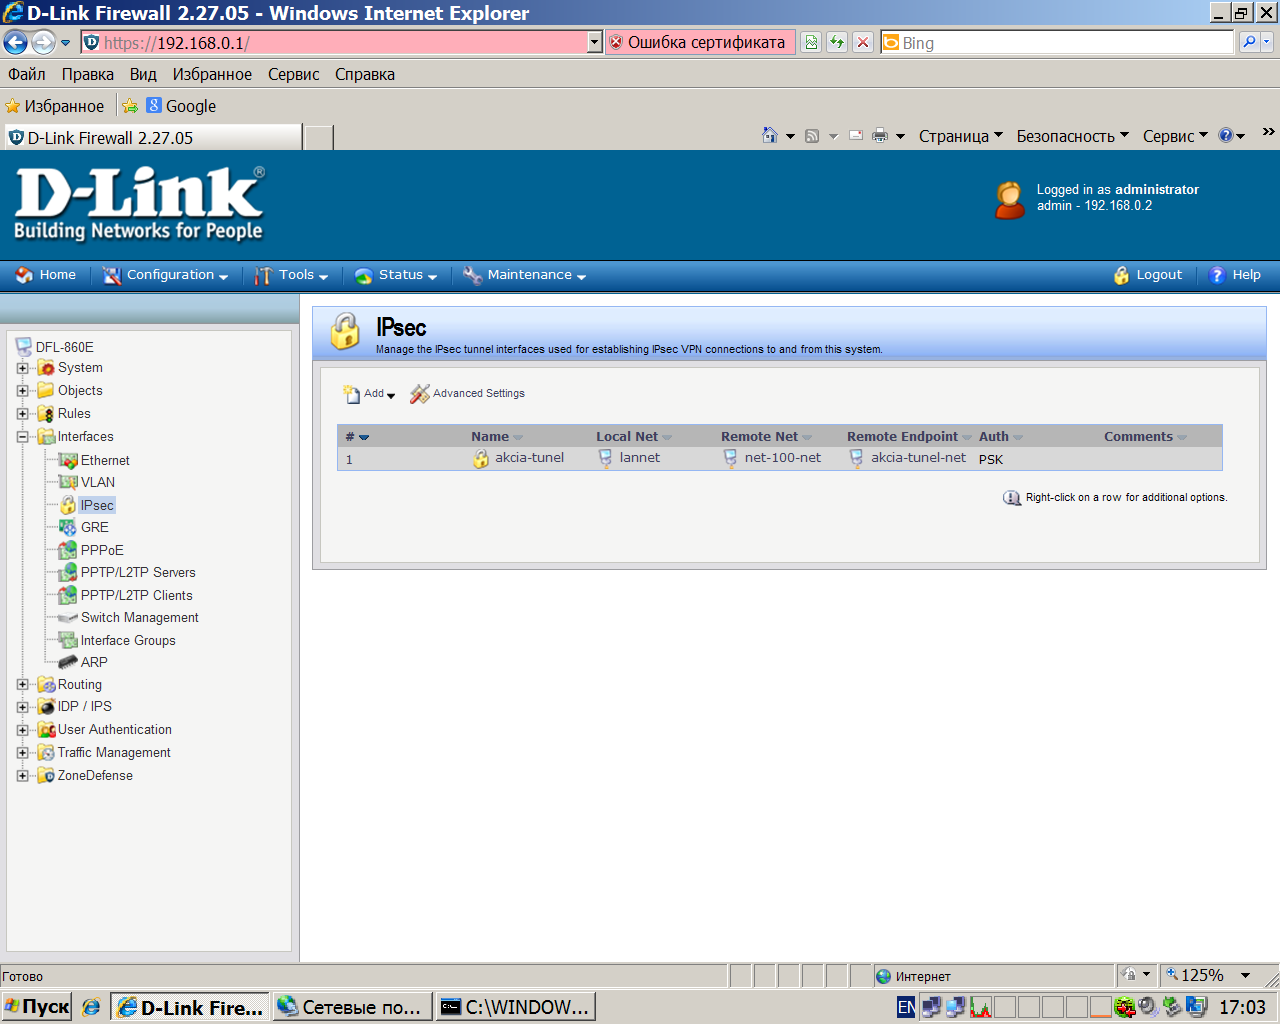The height and width of the screenshot is (1024, 1280).
Task: Click the refresh page icon
Action: (837, 42)
